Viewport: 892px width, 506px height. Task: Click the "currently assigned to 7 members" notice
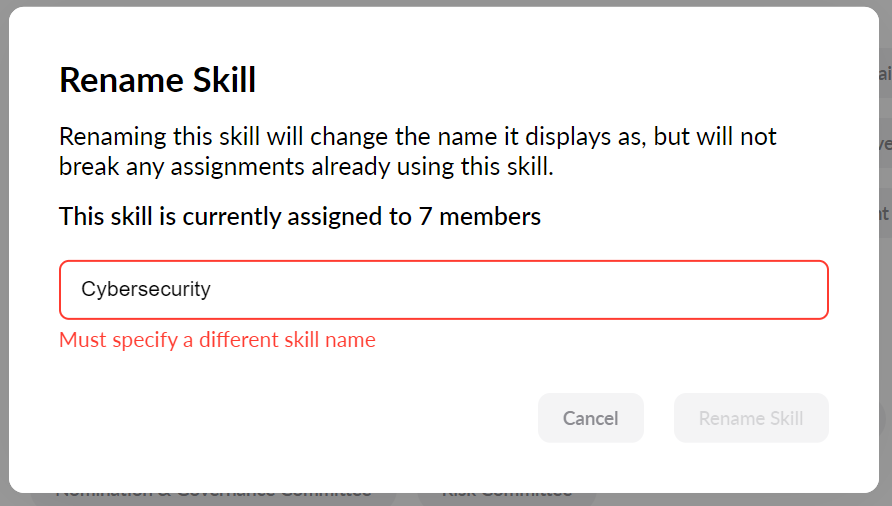[300, 216]
